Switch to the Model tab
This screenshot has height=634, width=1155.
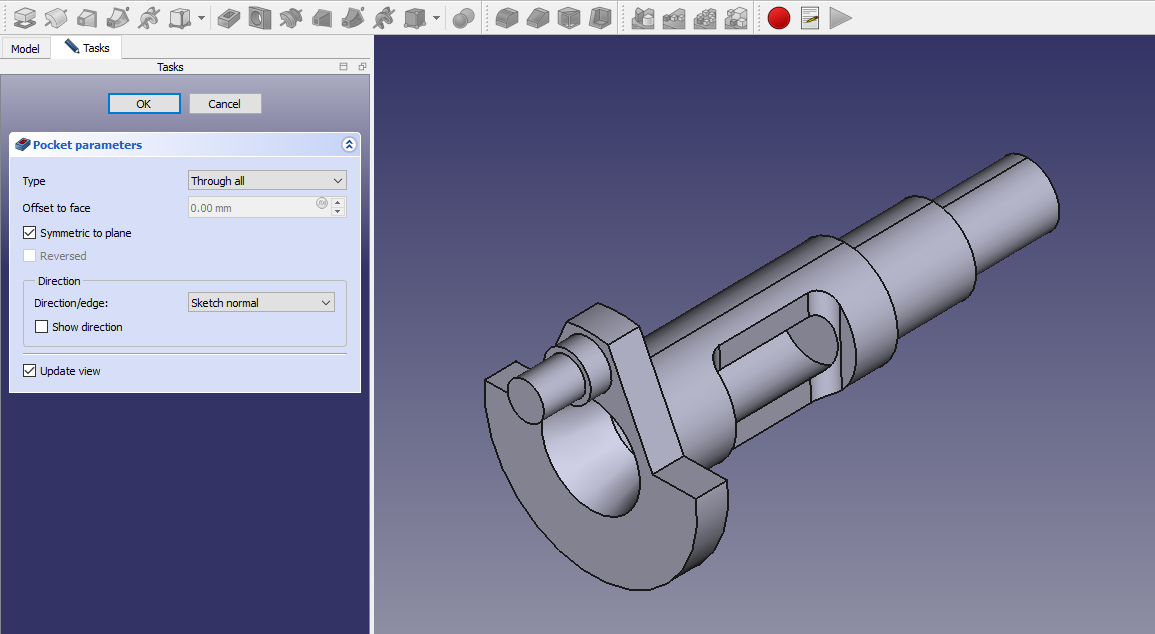25,48
